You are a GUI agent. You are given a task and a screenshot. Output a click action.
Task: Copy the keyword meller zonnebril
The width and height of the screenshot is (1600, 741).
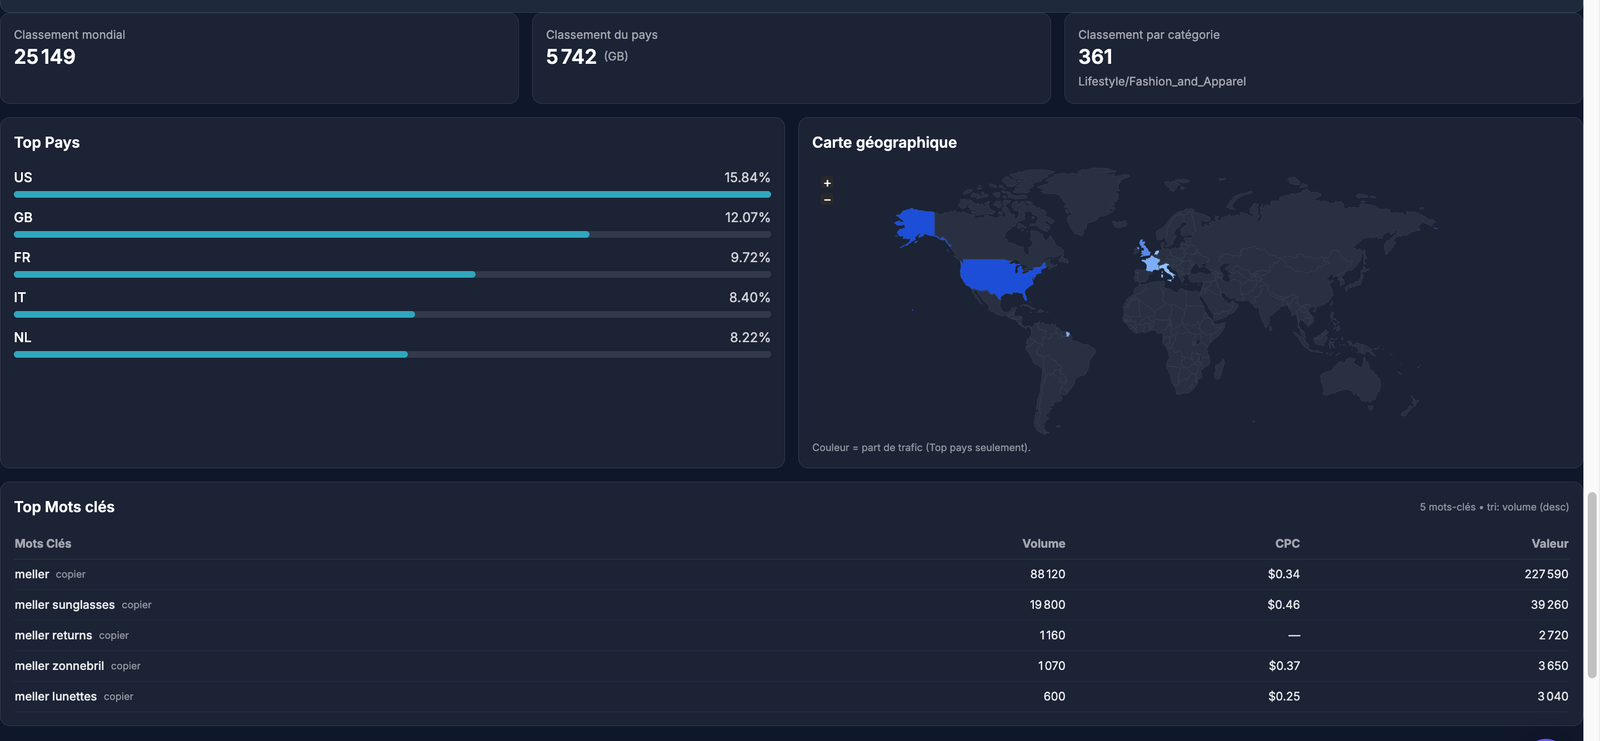(126, 666)
